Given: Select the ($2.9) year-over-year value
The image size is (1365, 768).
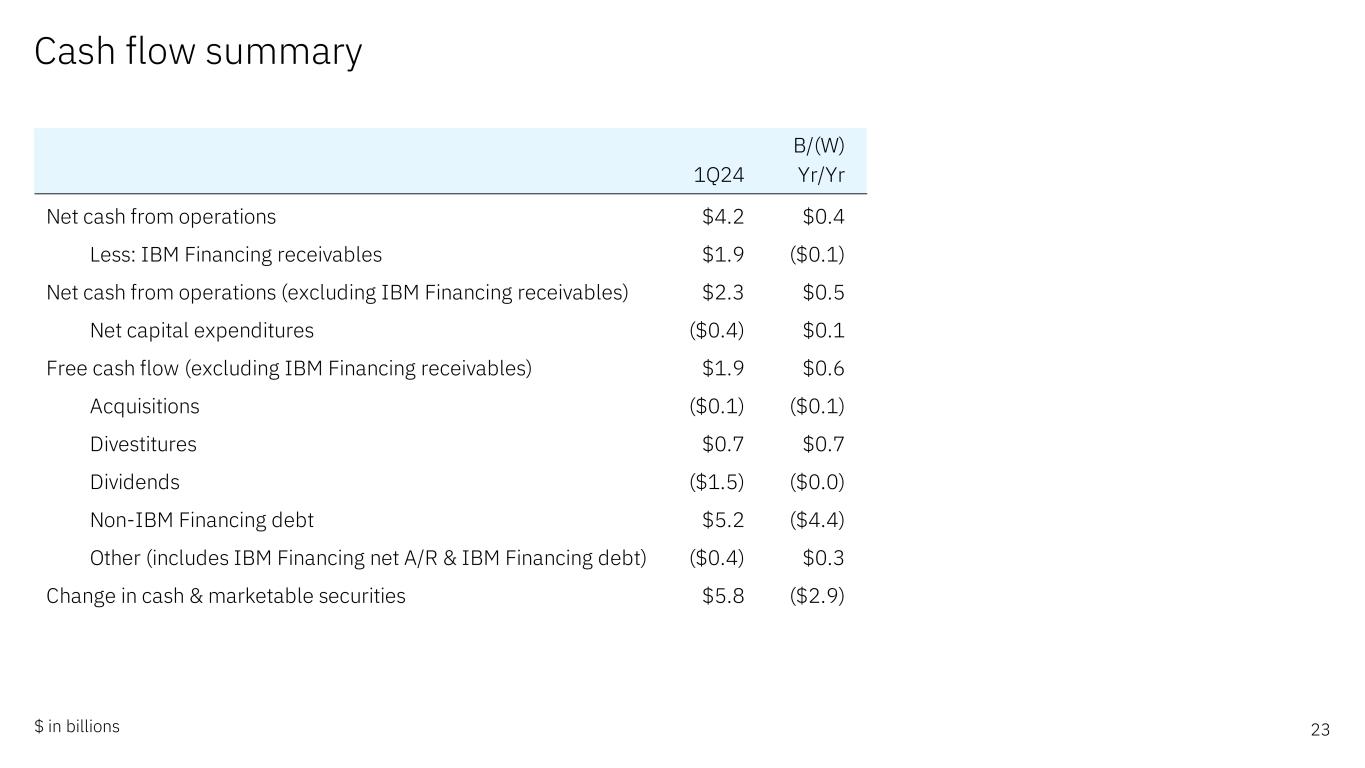Looking at the screenshot, I should [x=817, y=597].
